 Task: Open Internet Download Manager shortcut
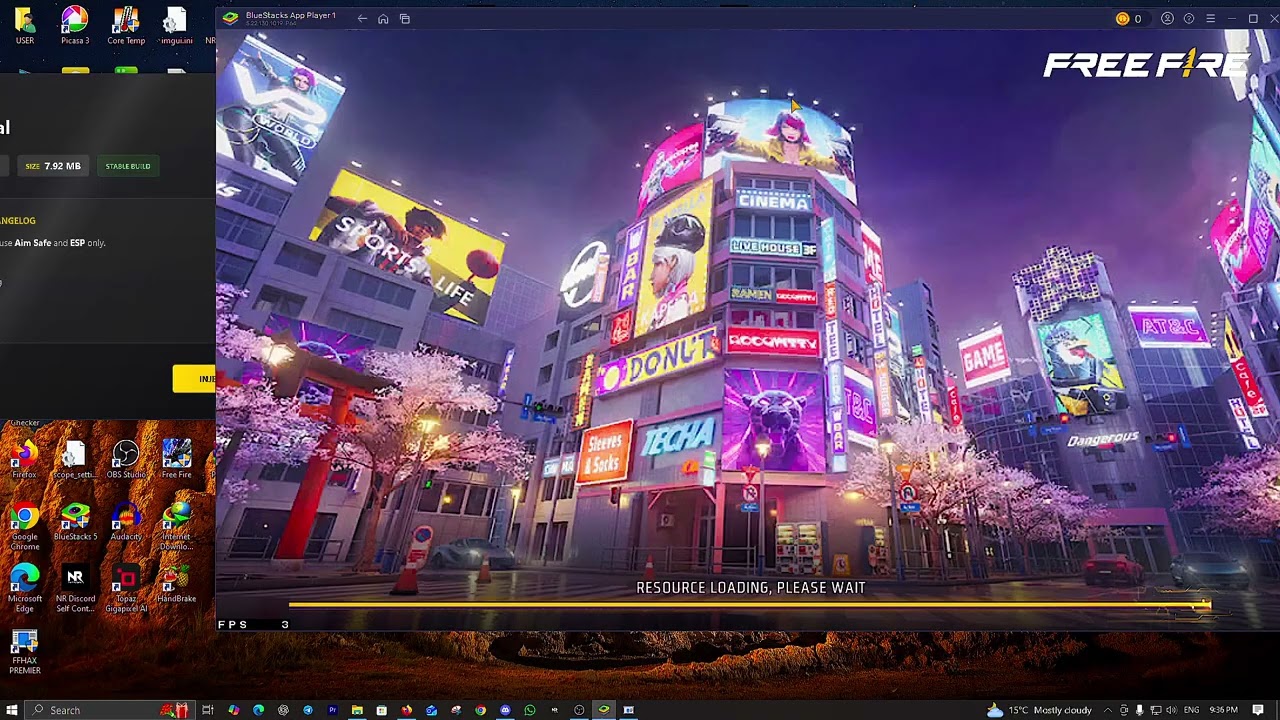coord(176,527)
